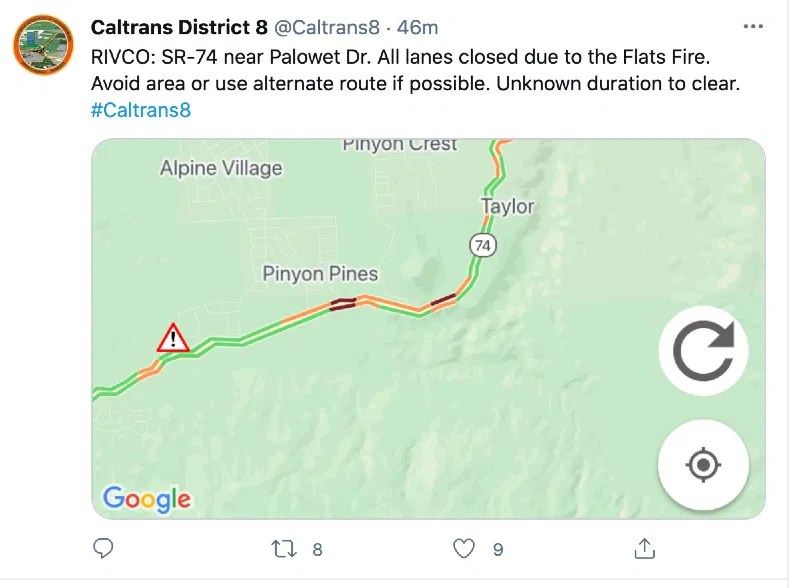Image resolution: width=809 pixels, height=588 pixels.
Task: Follow the #Caltrans8 hashtag link
Action: 140,110
